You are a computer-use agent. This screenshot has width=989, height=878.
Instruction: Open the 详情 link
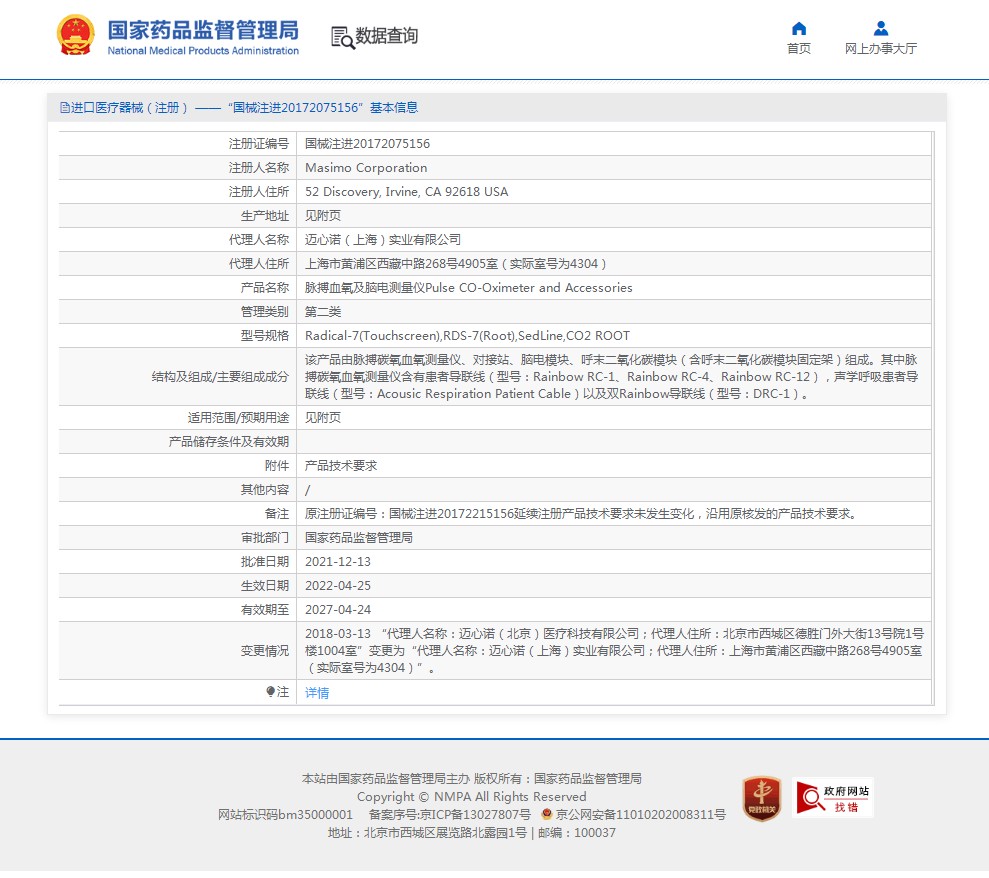317,693
